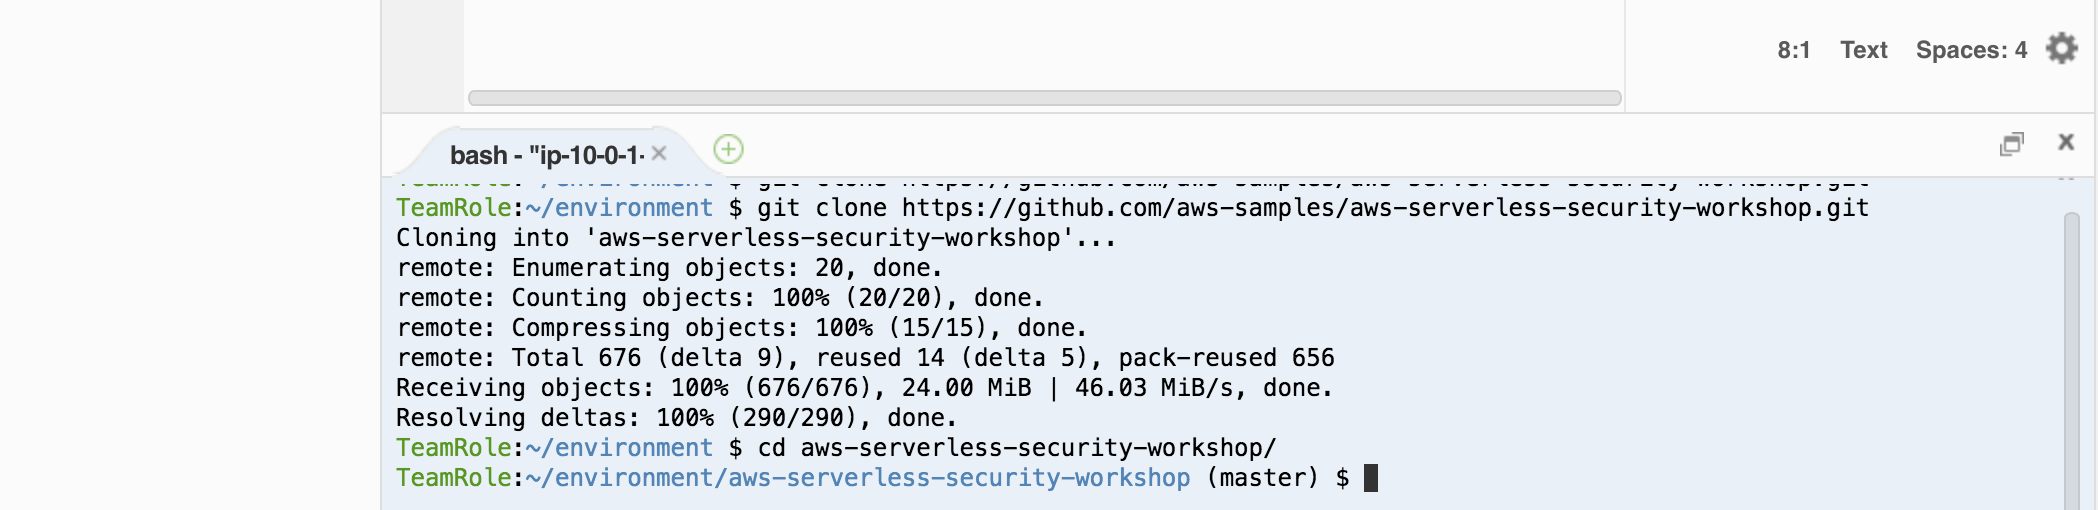This screenshot has height=510, width=2098.
Task: Close the bottom terminal panel
Action: click(x=2066, y=142)
